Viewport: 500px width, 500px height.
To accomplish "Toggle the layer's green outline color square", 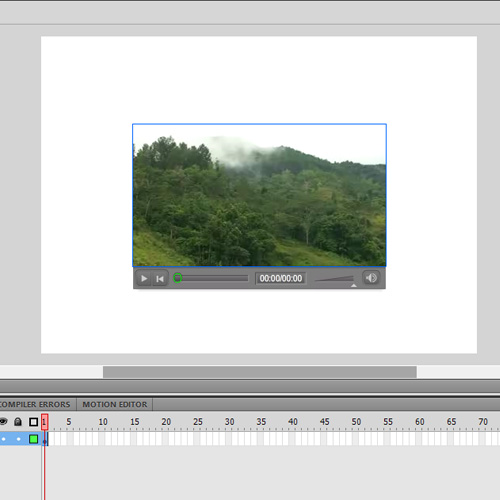I will tap(33, 439).
